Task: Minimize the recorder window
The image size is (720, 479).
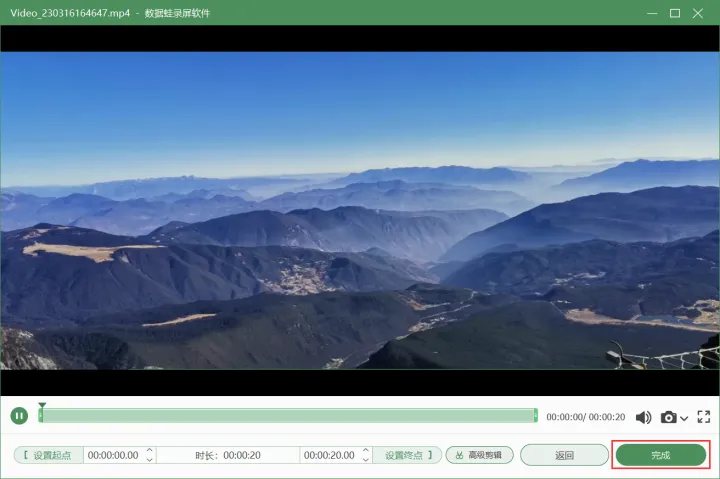Action: [x=652, y=13]
